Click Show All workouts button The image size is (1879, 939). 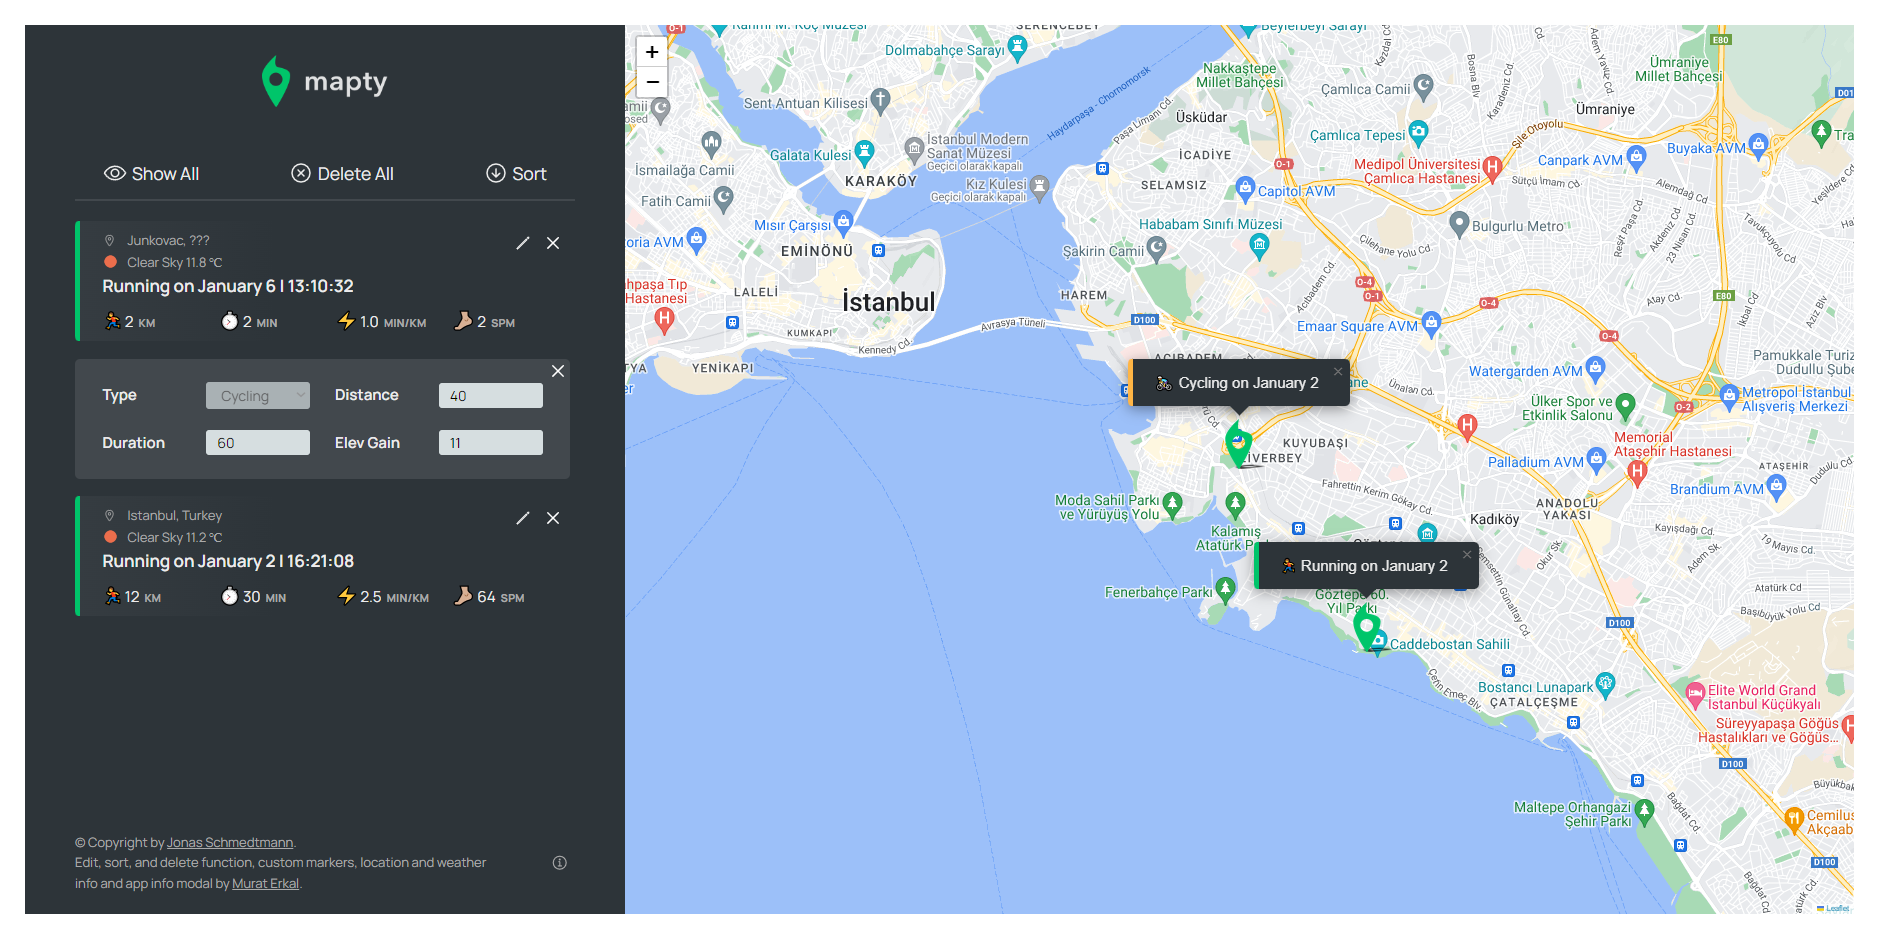click(x=152, y=174)
